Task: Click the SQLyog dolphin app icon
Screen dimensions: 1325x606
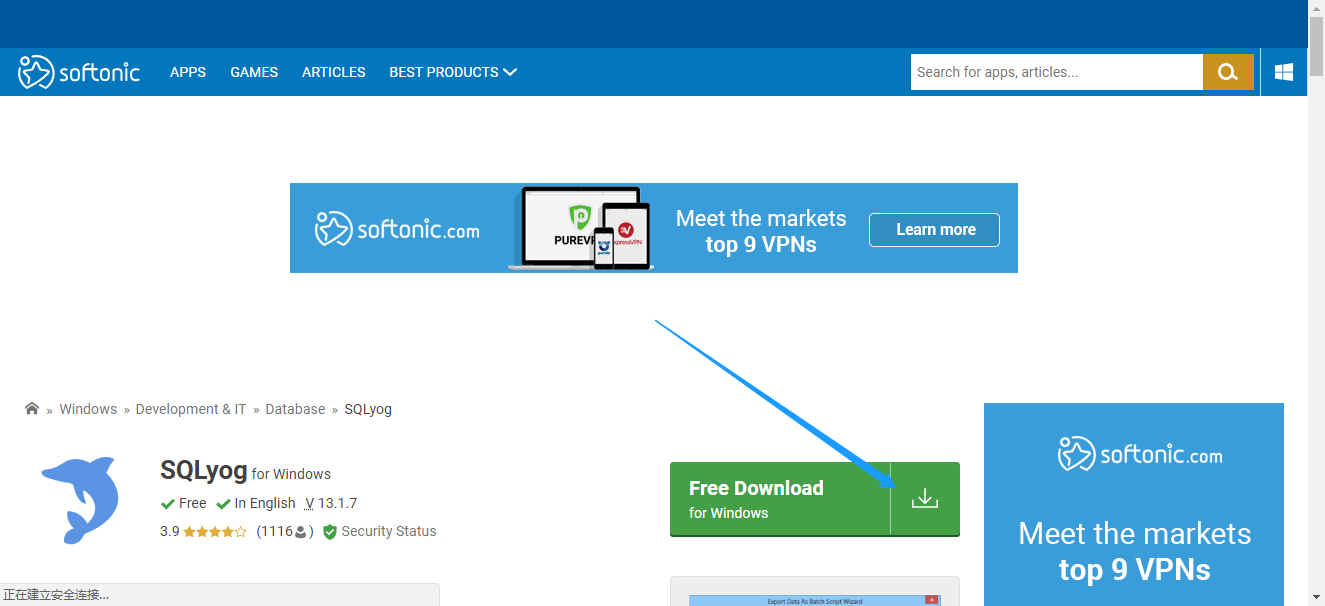Action: click(x=80, y=500)
